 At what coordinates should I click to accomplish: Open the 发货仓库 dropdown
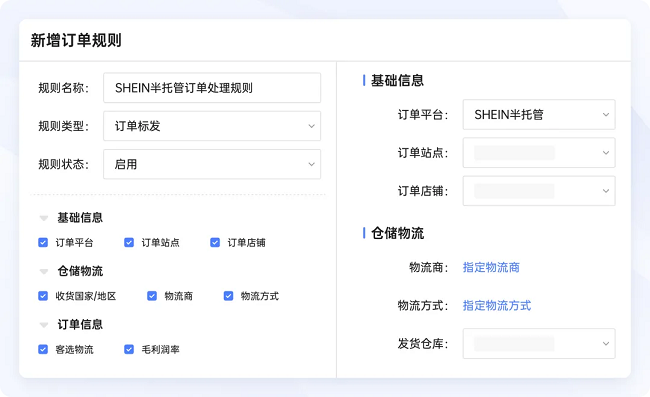tap(539, 344)
